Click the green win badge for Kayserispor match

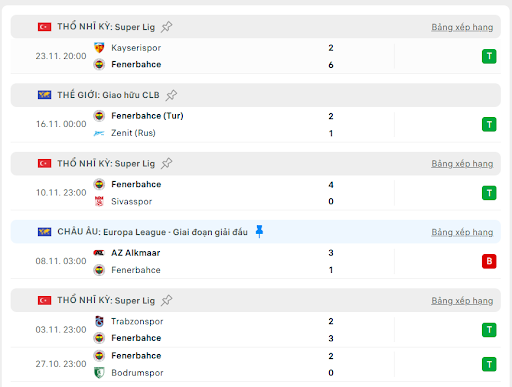coord(489,56)
